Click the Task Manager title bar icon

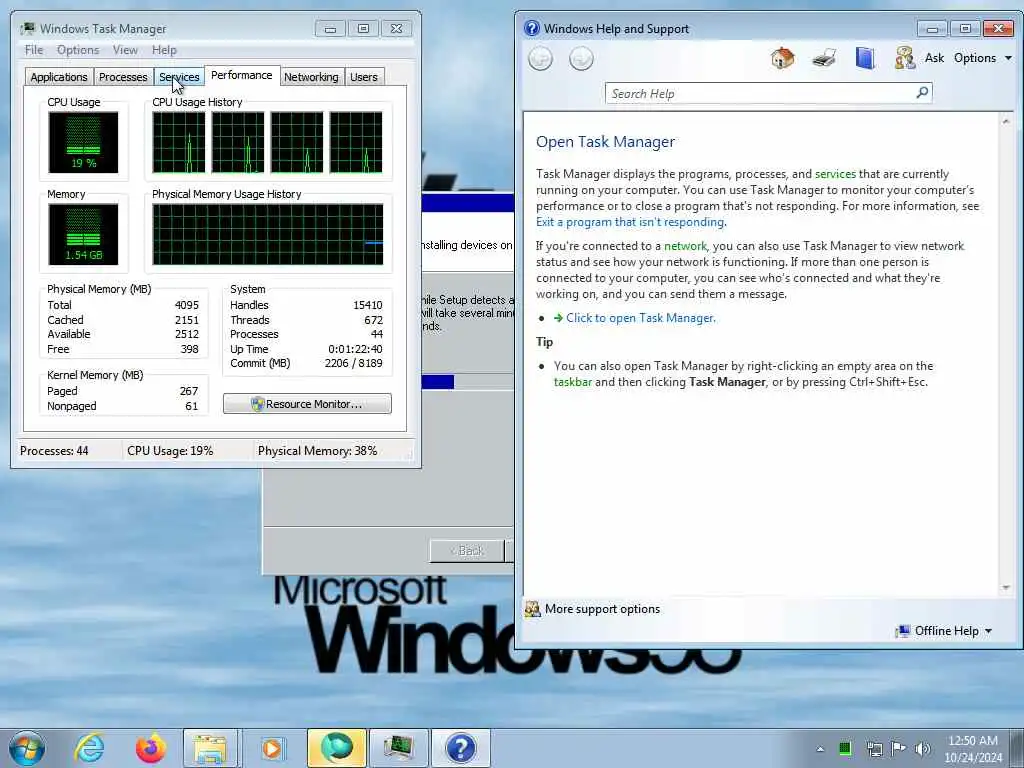tap(27, 29)
